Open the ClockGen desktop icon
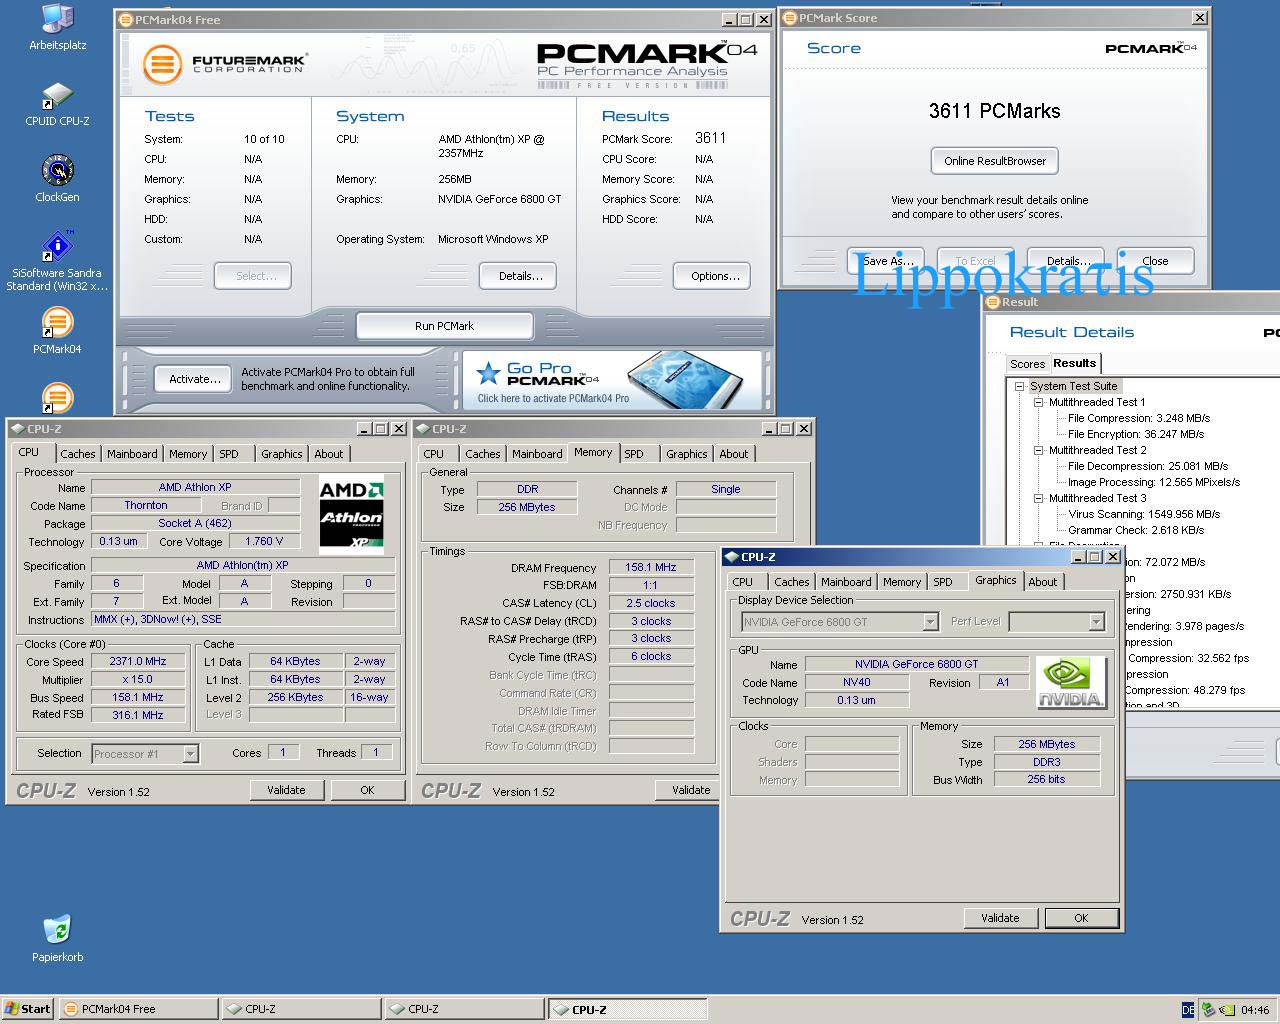Viewport: 1280px width, 1024px height. (57, 178)
